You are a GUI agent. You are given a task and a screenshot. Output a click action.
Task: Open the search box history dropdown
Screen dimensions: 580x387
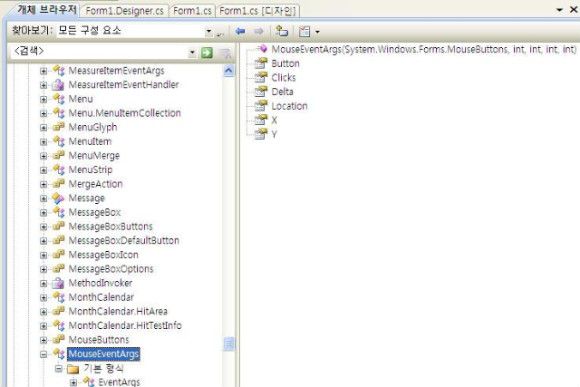(x=192, y=53)
